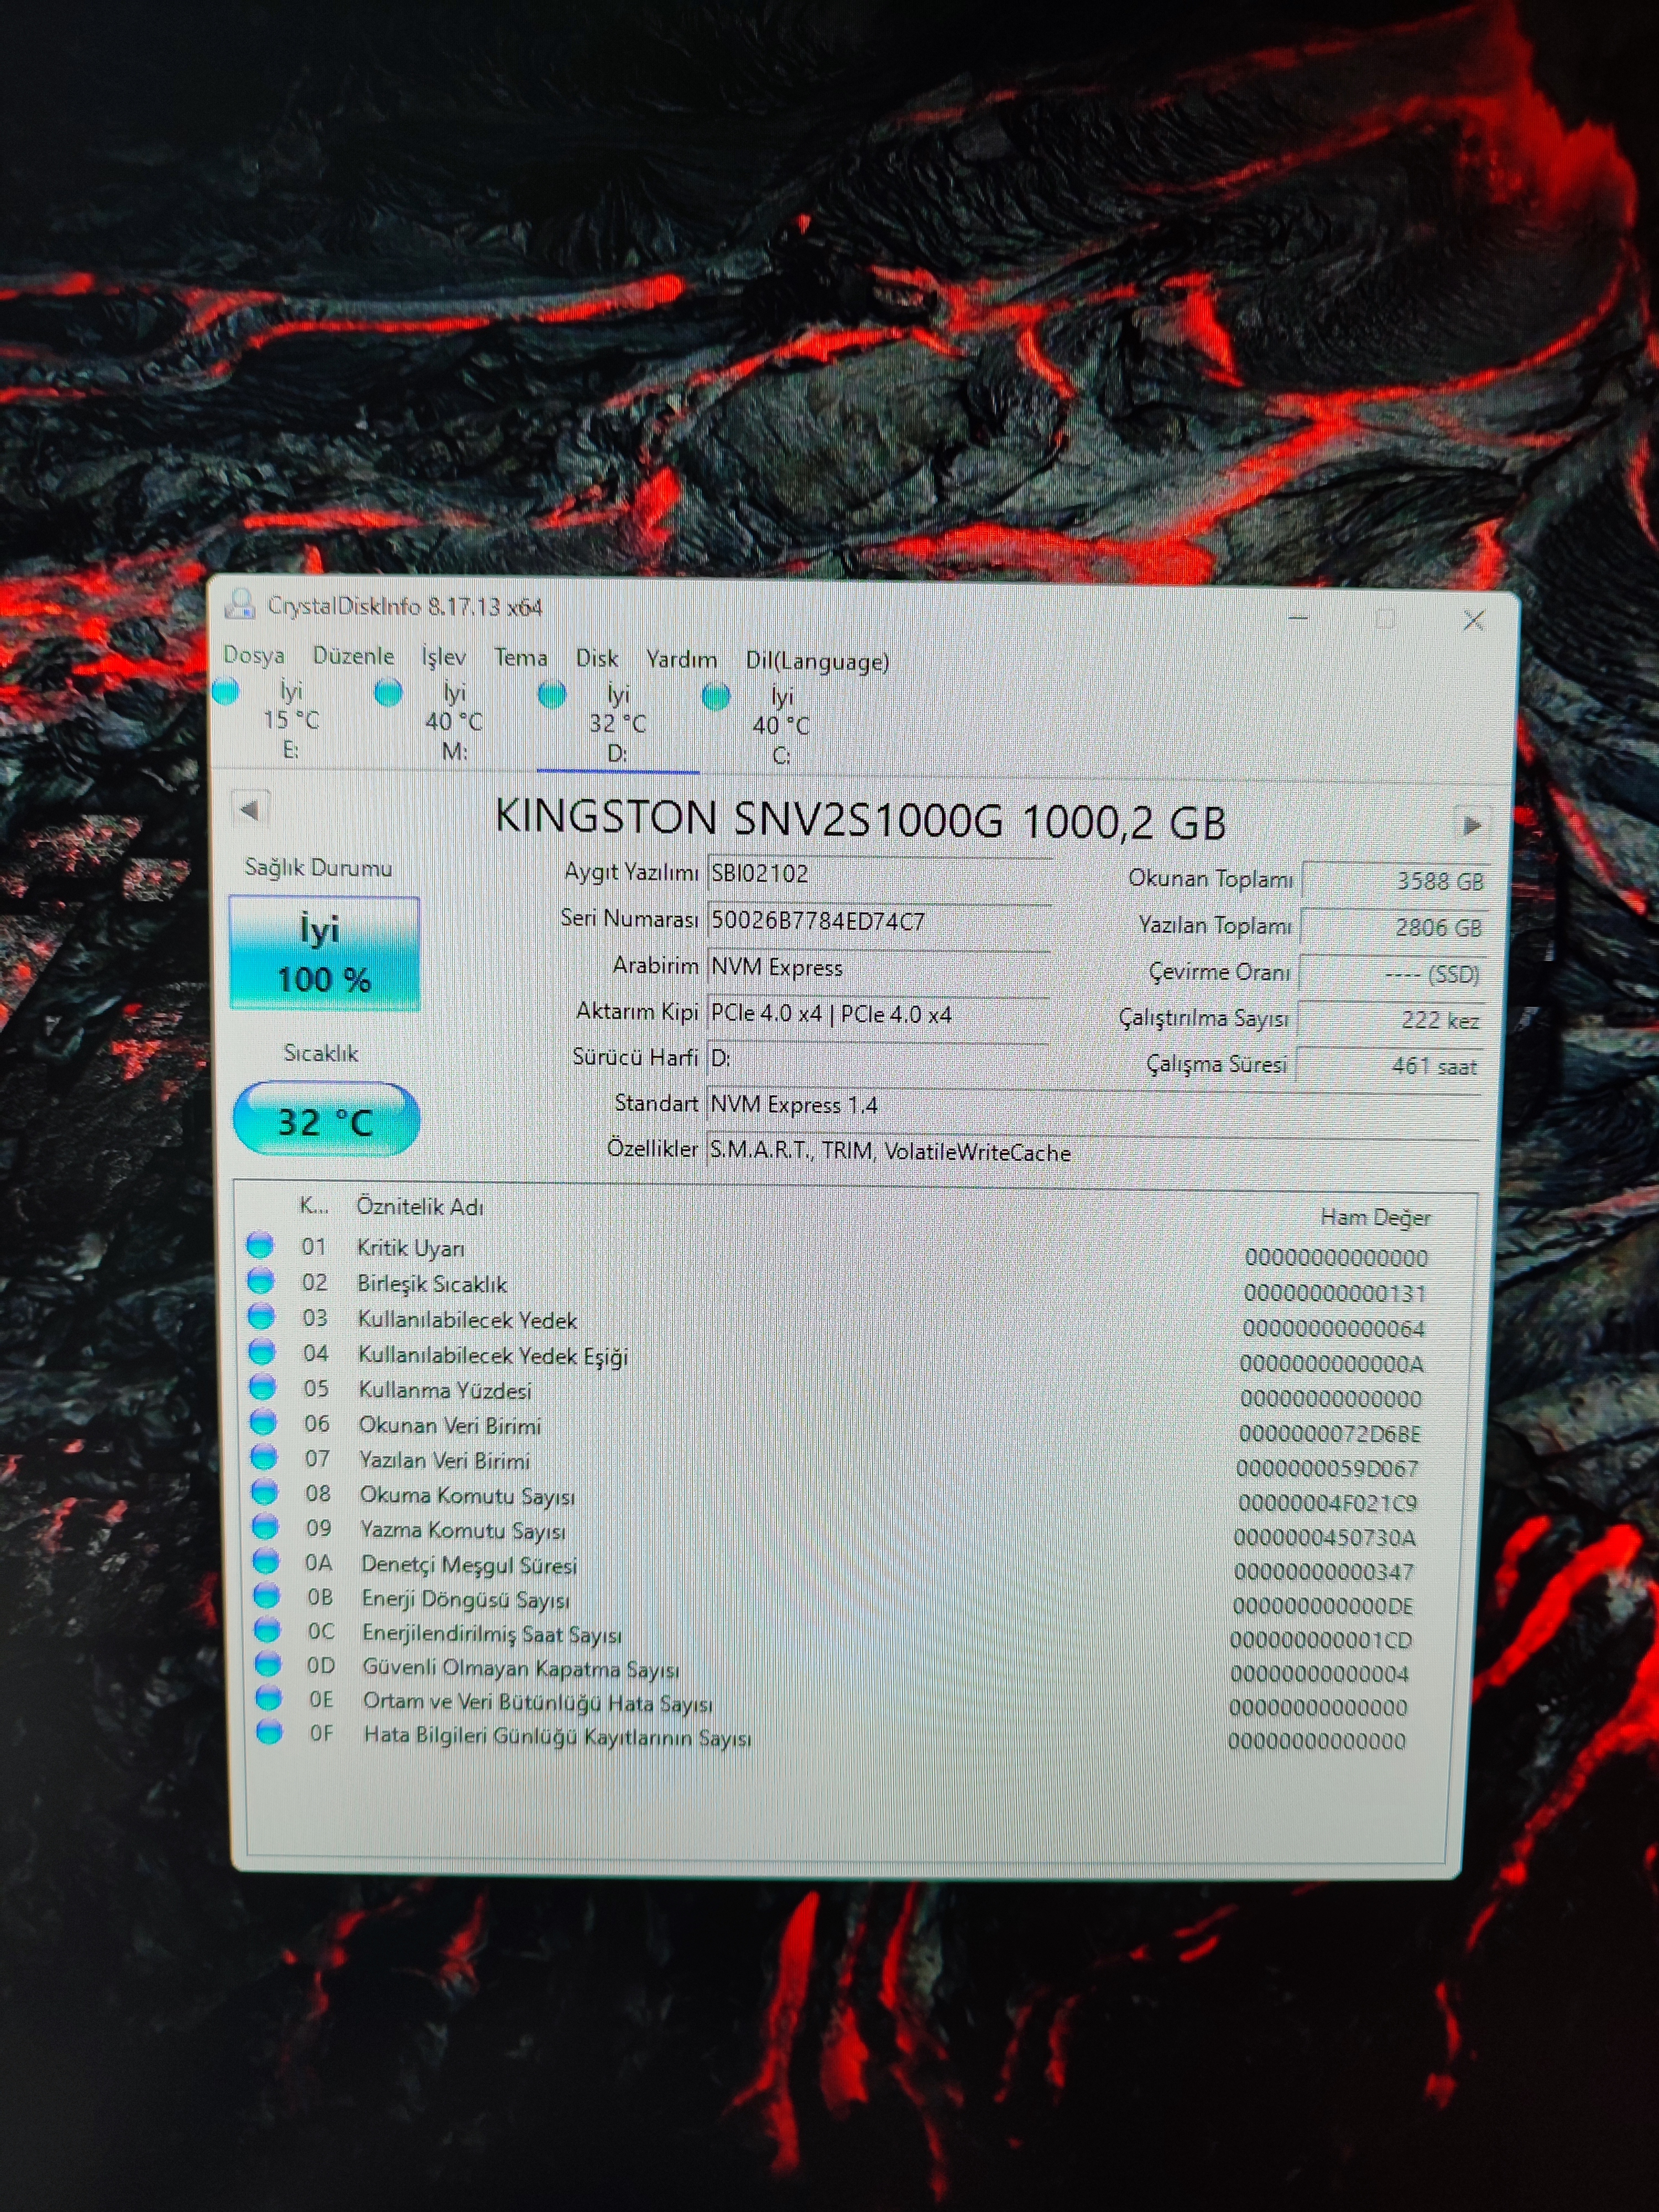Click the Yazılan Toplamı 2806 GB value
The image size is (1659, 2212).
pyautogui.click(x=1394, y=927)
